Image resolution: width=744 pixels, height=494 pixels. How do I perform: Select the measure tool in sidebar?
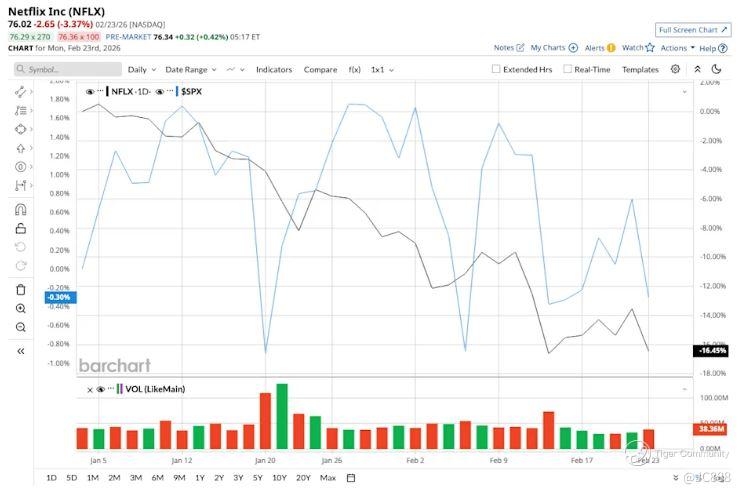pyautogui.click(x=20, y=186)
